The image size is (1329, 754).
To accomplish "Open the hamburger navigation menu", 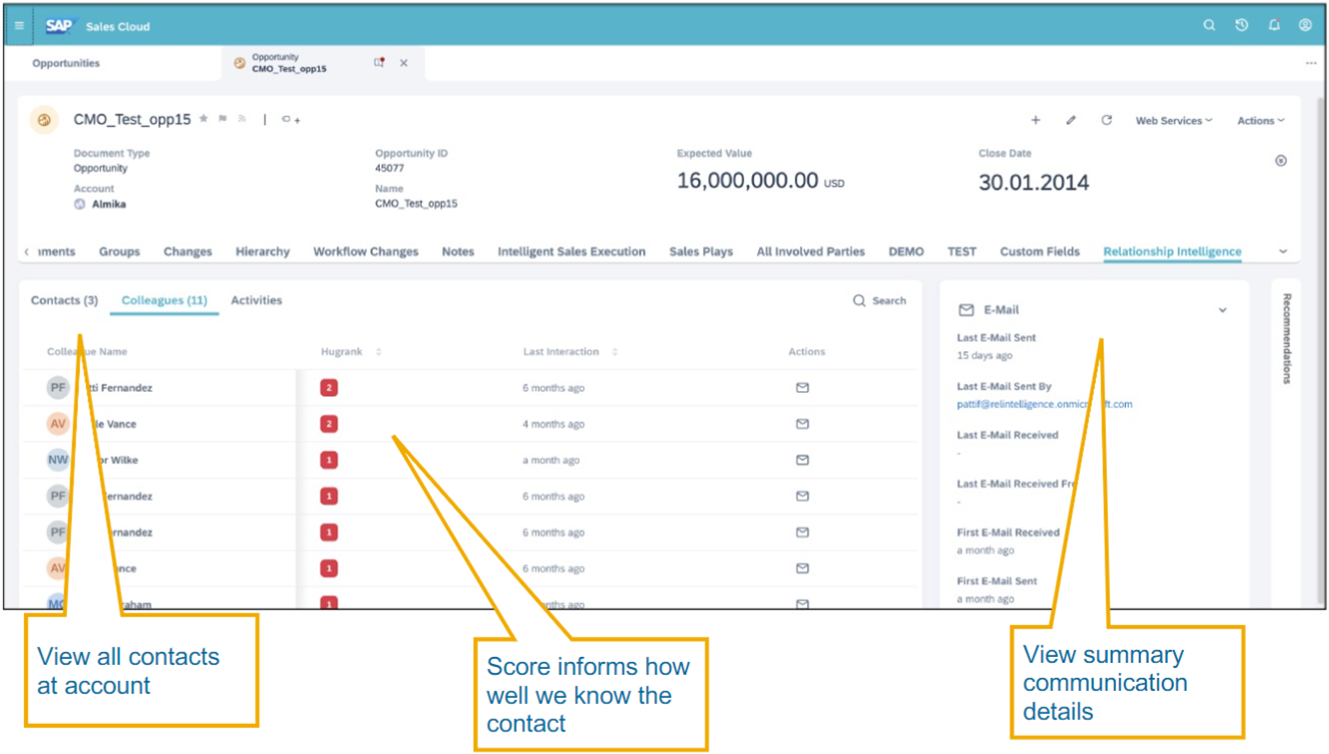I will (x=19, y=26).
